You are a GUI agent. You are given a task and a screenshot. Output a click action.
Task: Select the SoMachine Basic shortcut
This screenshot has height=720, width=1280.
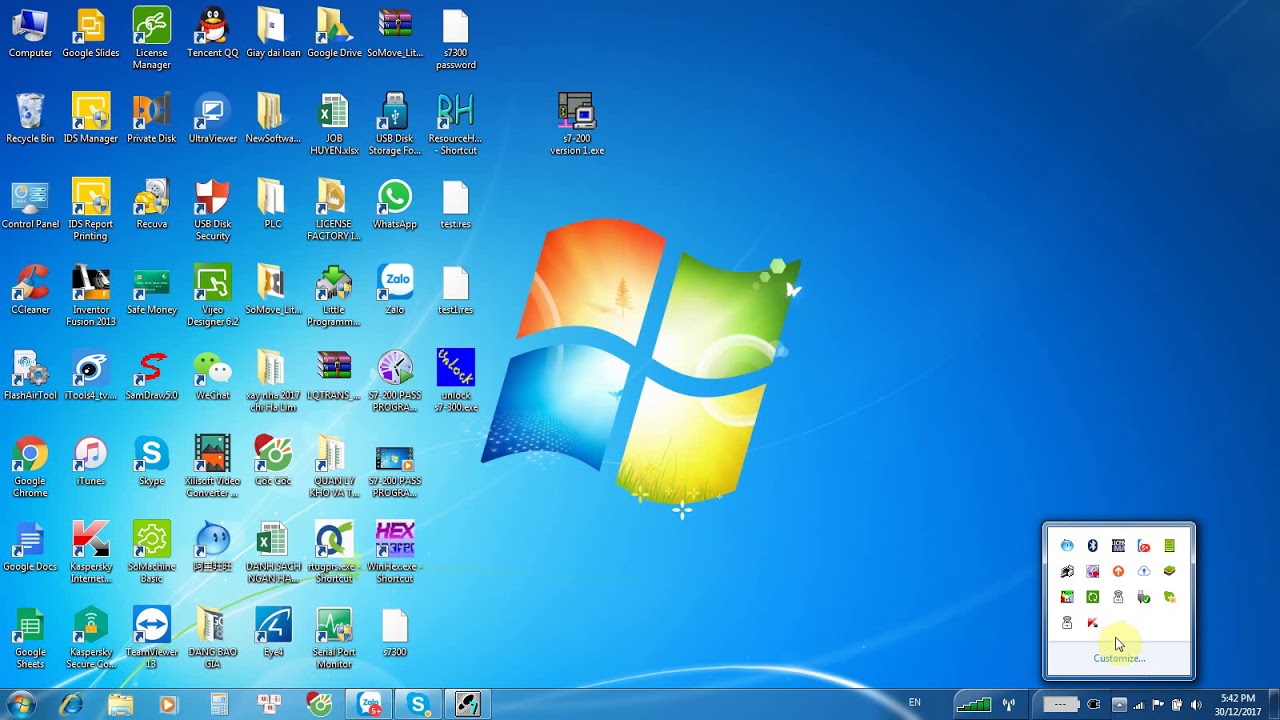[151, 553]
